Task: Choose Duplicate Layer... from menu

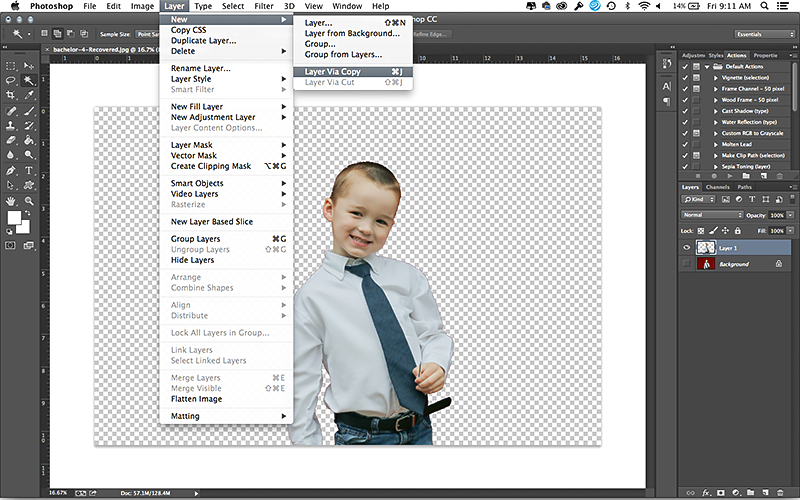Action: click(x=204, y=41)
